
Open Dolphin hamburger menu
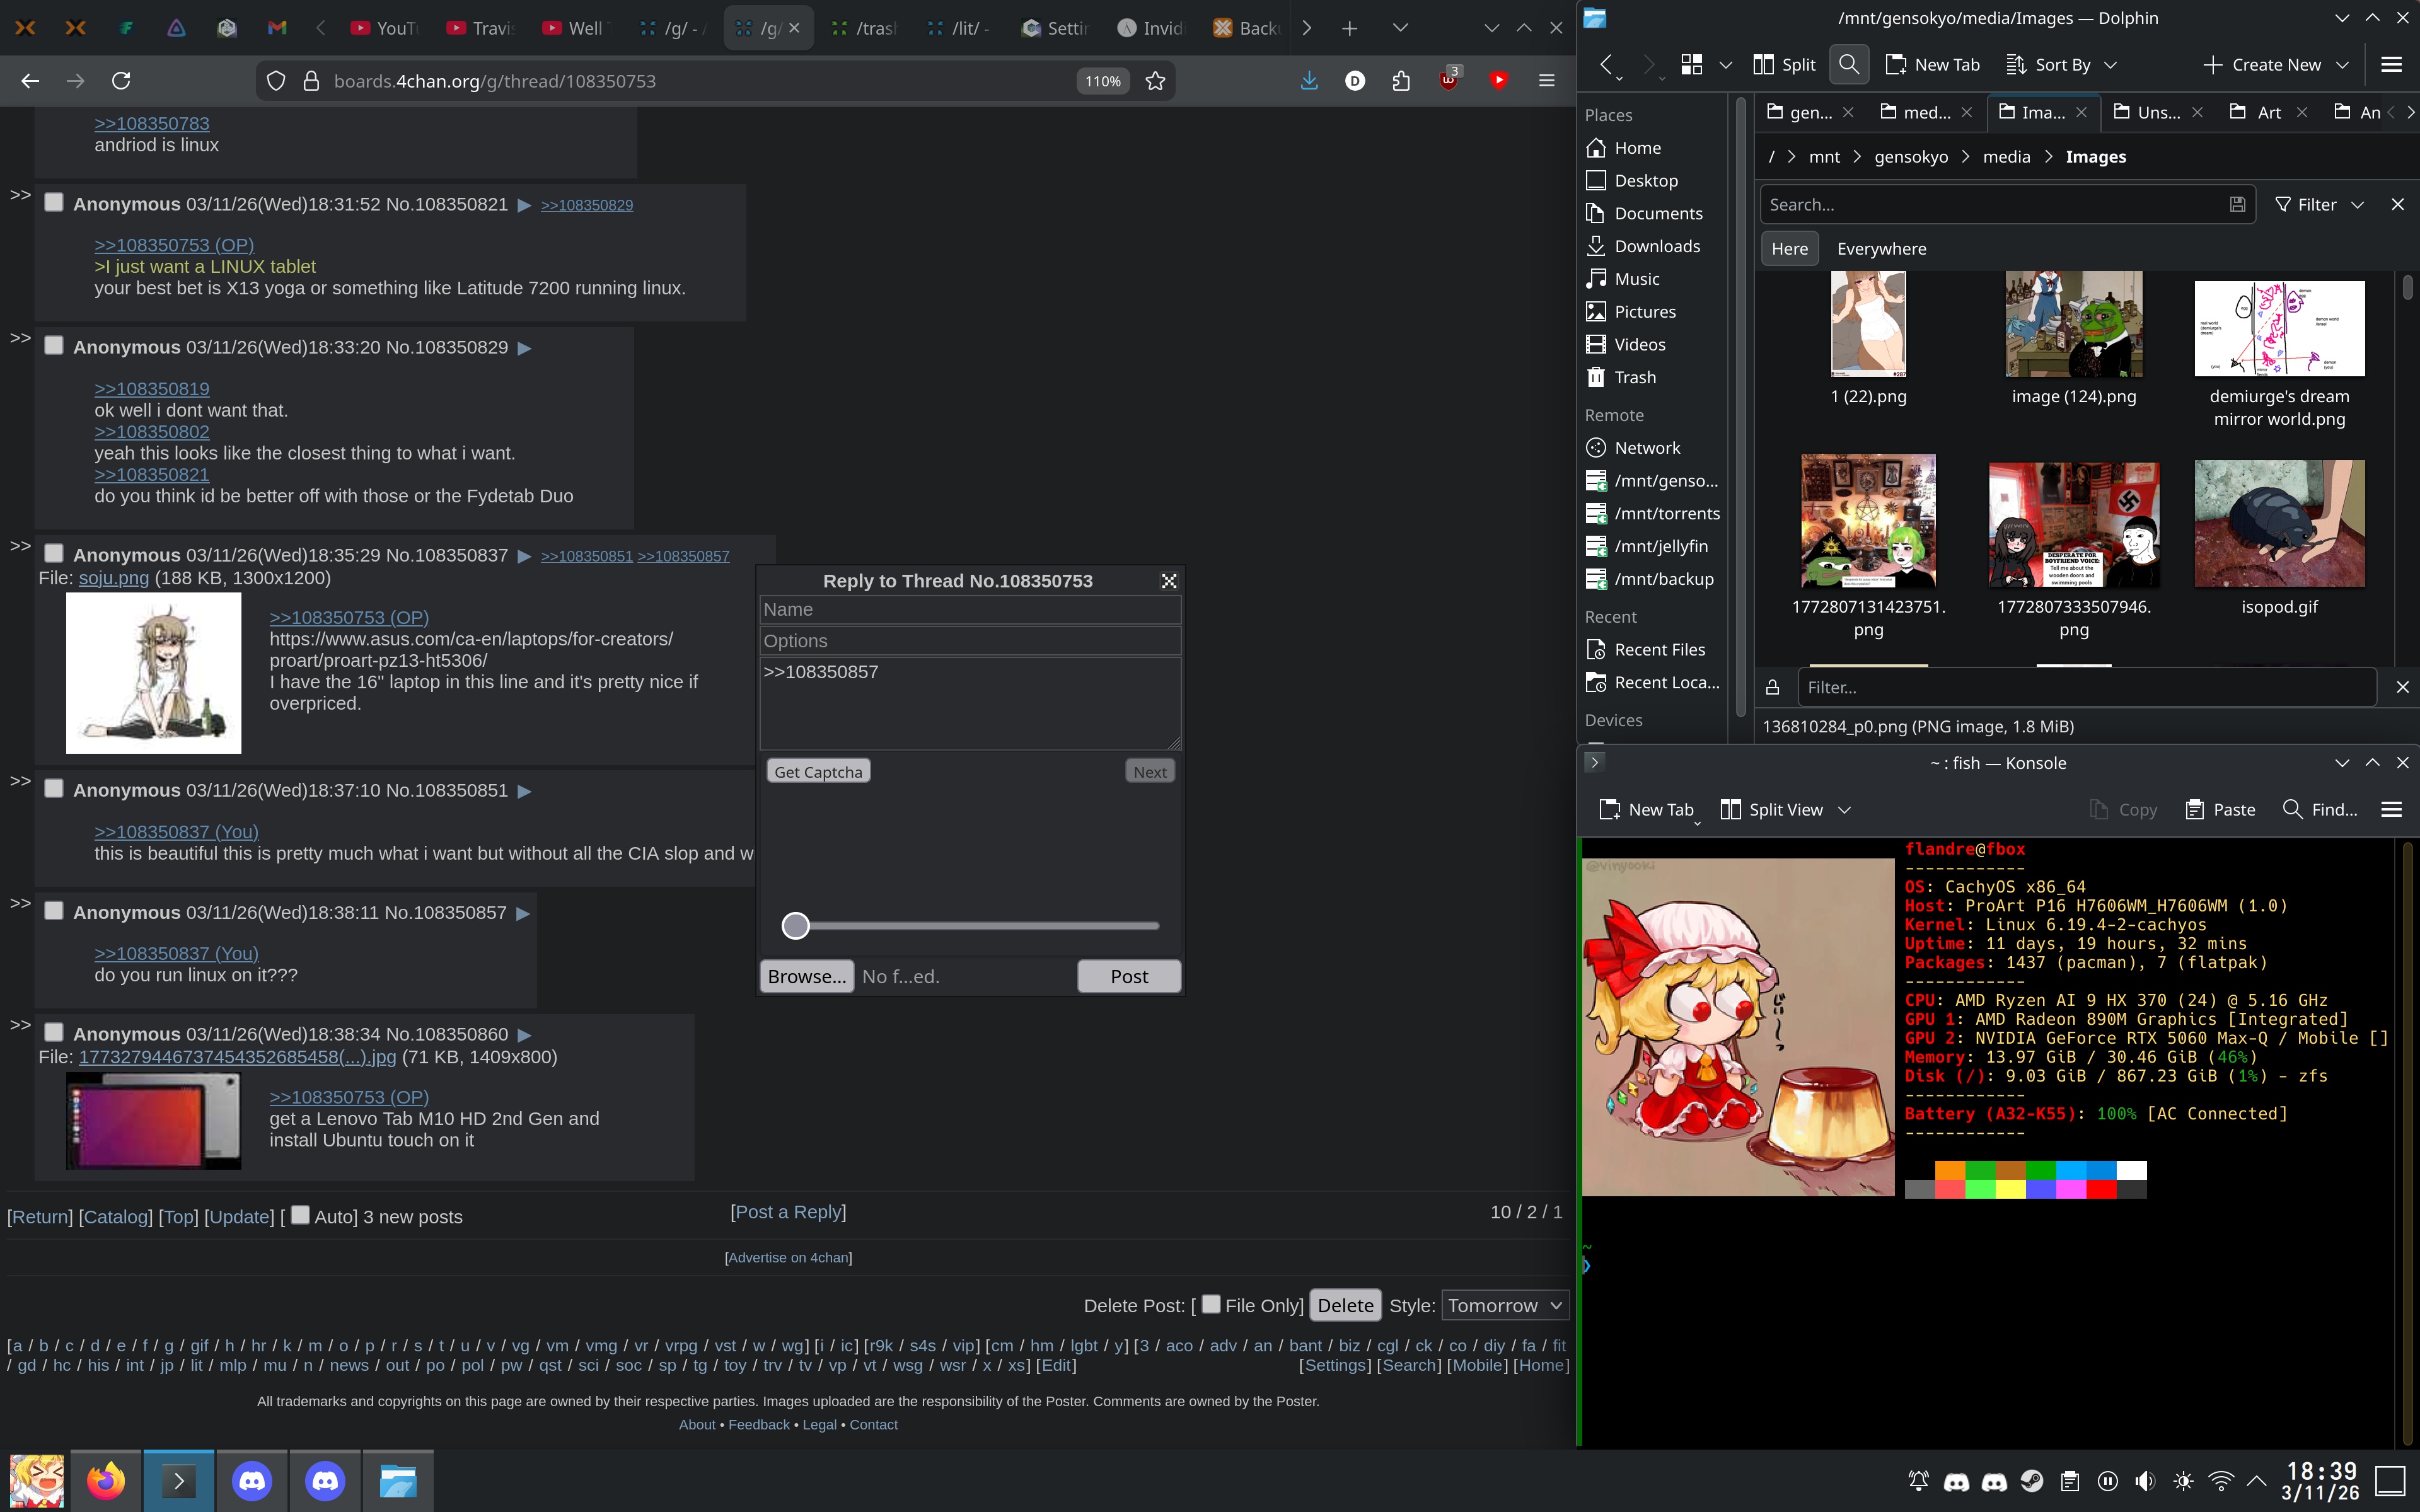click(2391, 65)
